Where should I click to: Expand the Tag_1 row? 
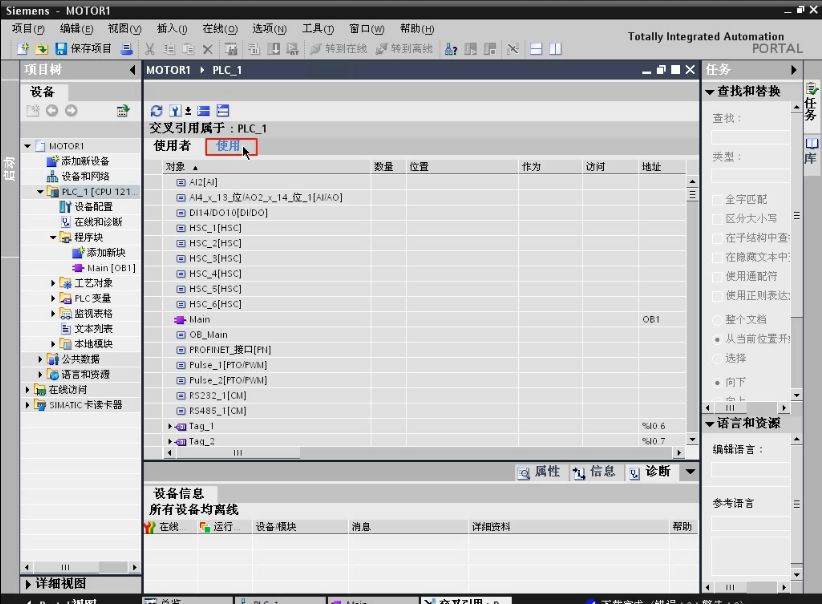tap(170, 426)
